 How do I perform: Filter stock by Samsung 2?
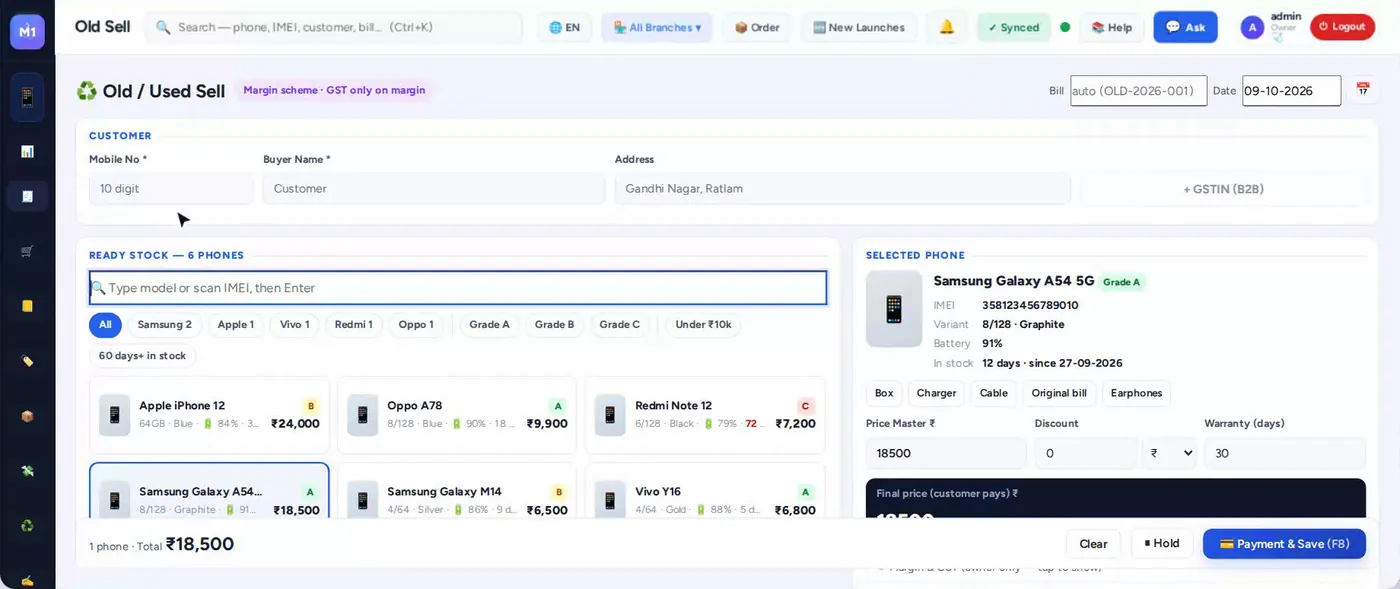[x=165, y=325]
